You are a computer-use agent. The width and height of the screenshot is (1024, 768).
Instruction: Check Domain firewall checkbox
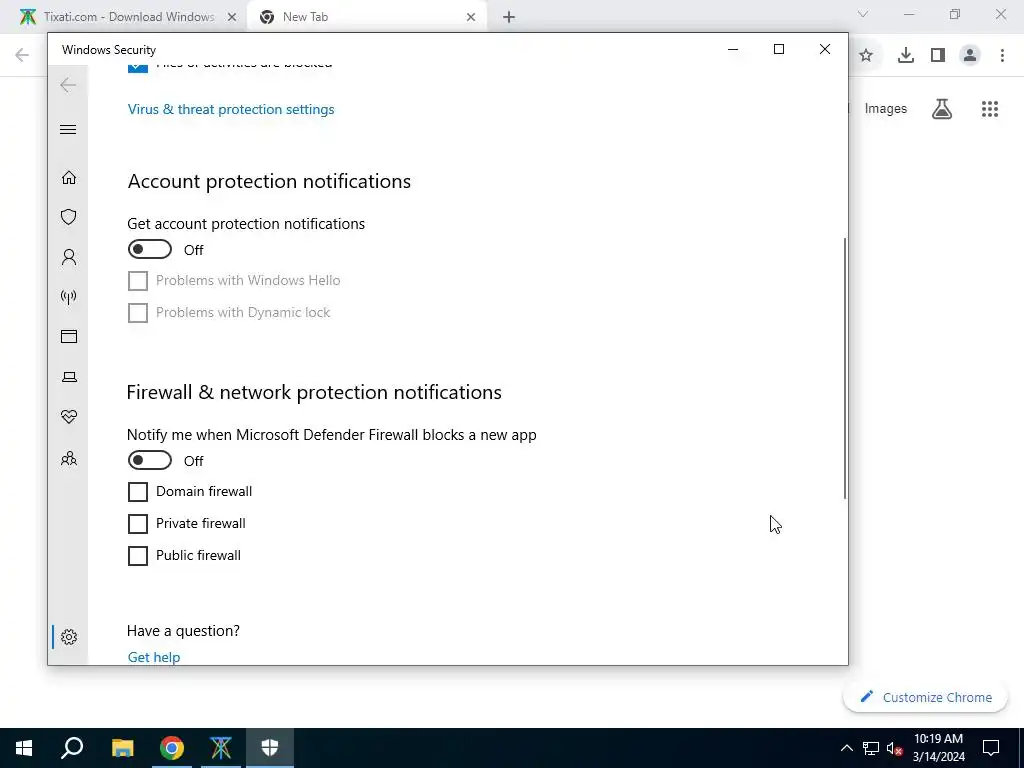tap(138, 492)
